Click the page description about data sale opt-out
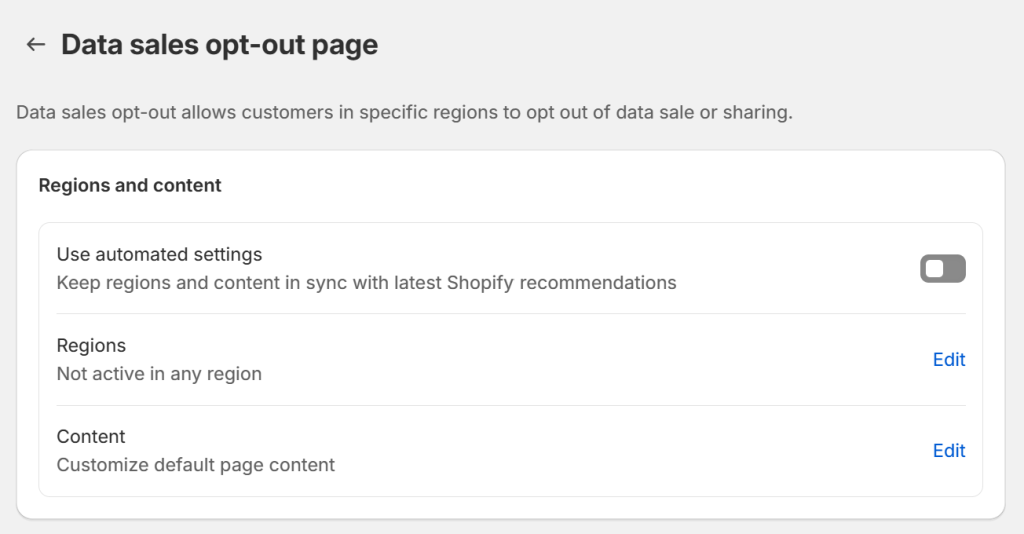Screen dimensions: 1024x534 [404, 112]
